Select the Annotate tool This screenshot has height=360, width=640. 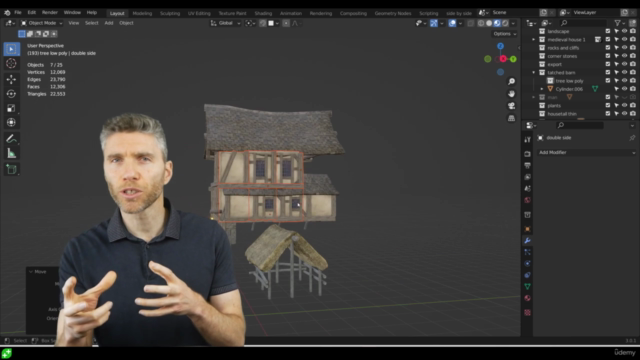tap(11, 139)
